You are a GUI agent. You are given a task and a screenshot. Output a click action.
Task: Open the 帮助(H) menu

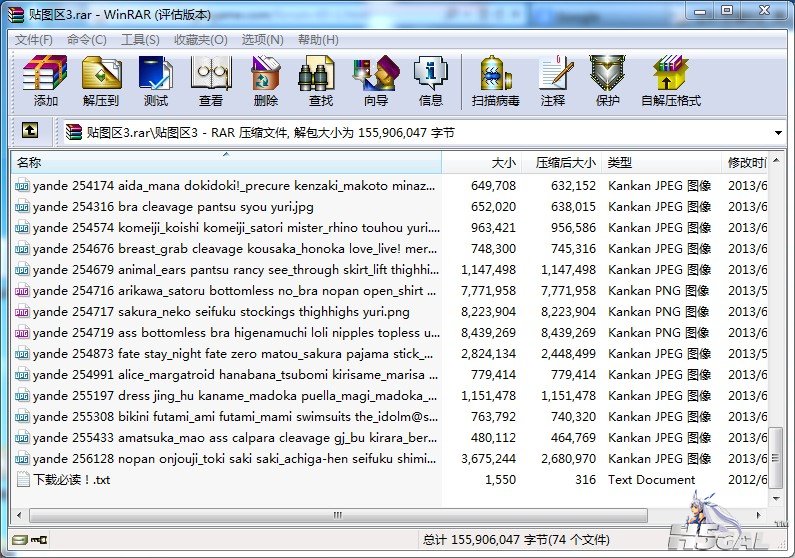pos(318,40)
